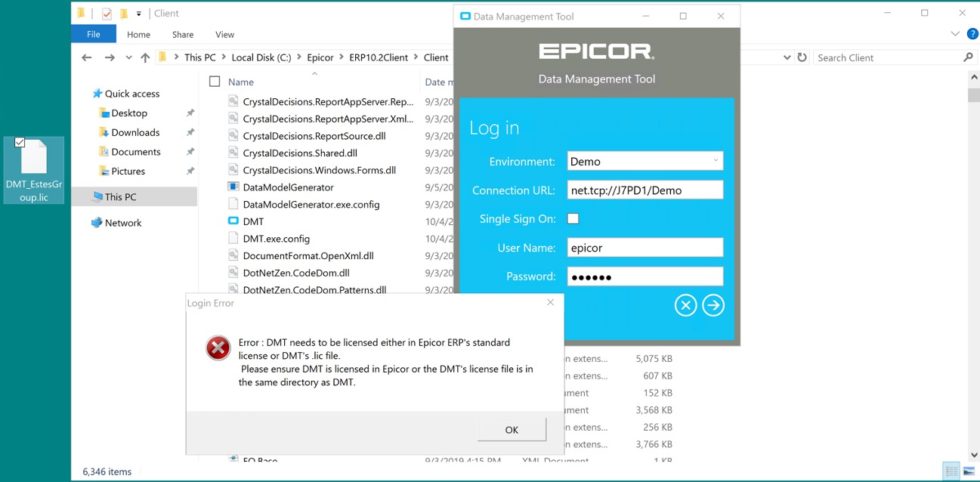Click the User Name field with epicor
Screen dimensions: 980x482
(645, 248)
